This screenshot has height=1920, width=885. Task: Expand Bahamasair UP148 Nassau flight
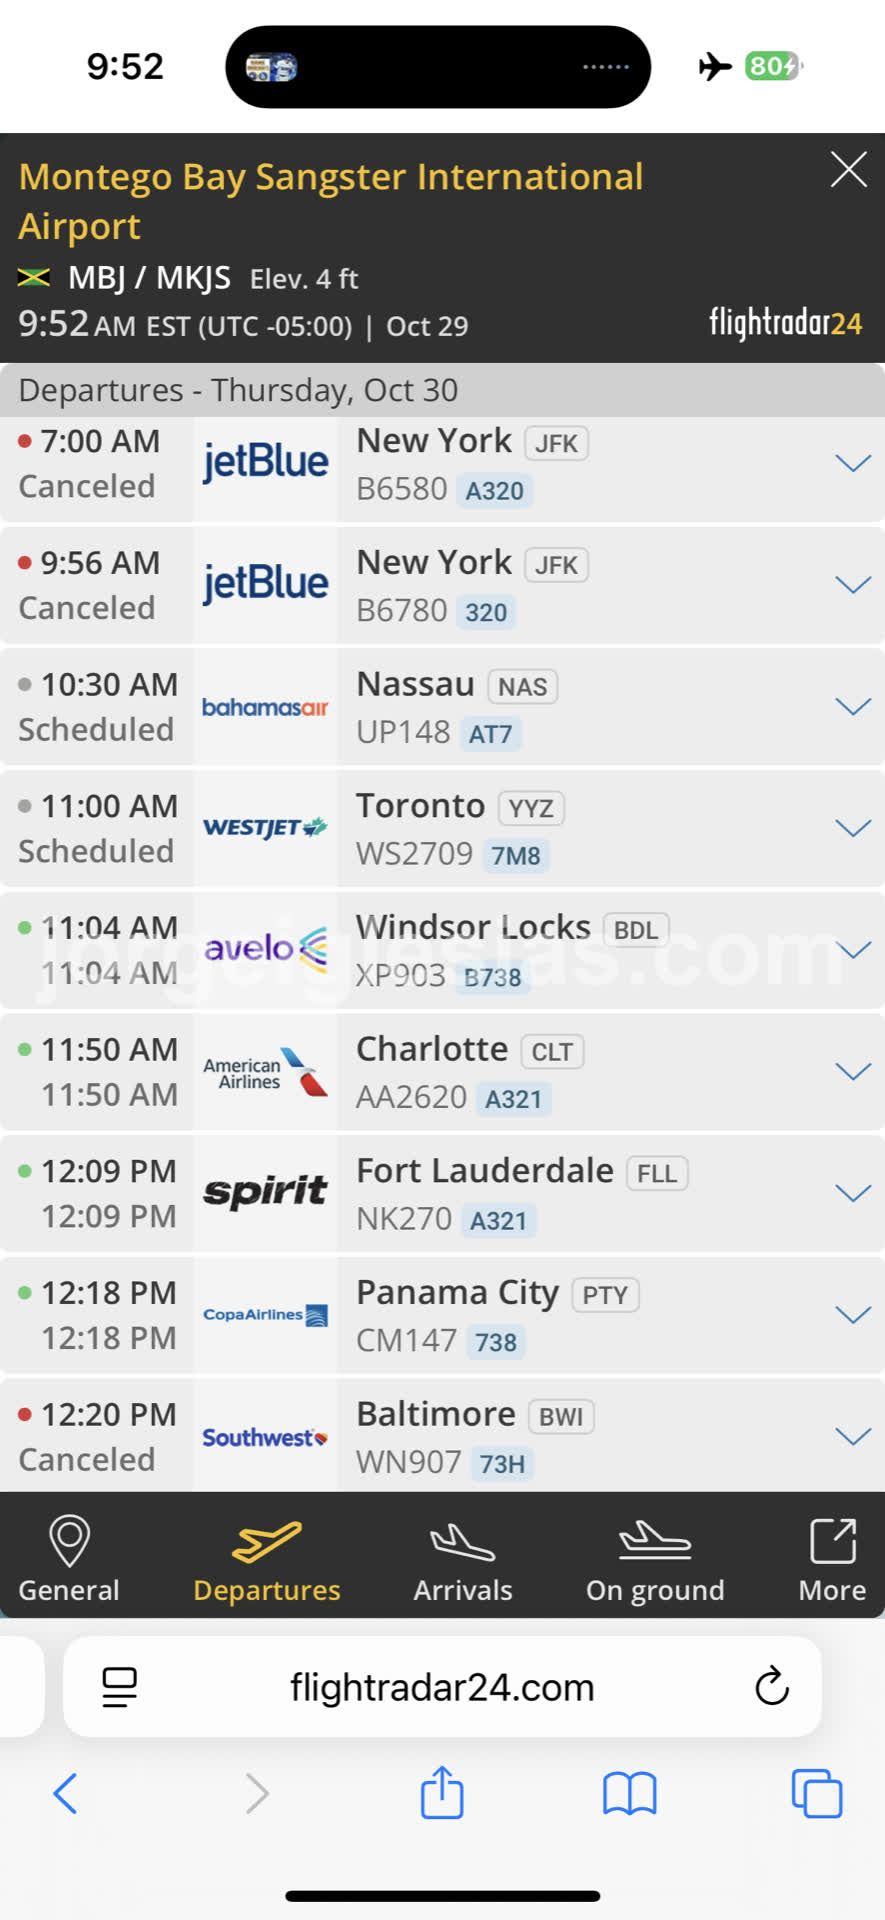tap(852, 707)
